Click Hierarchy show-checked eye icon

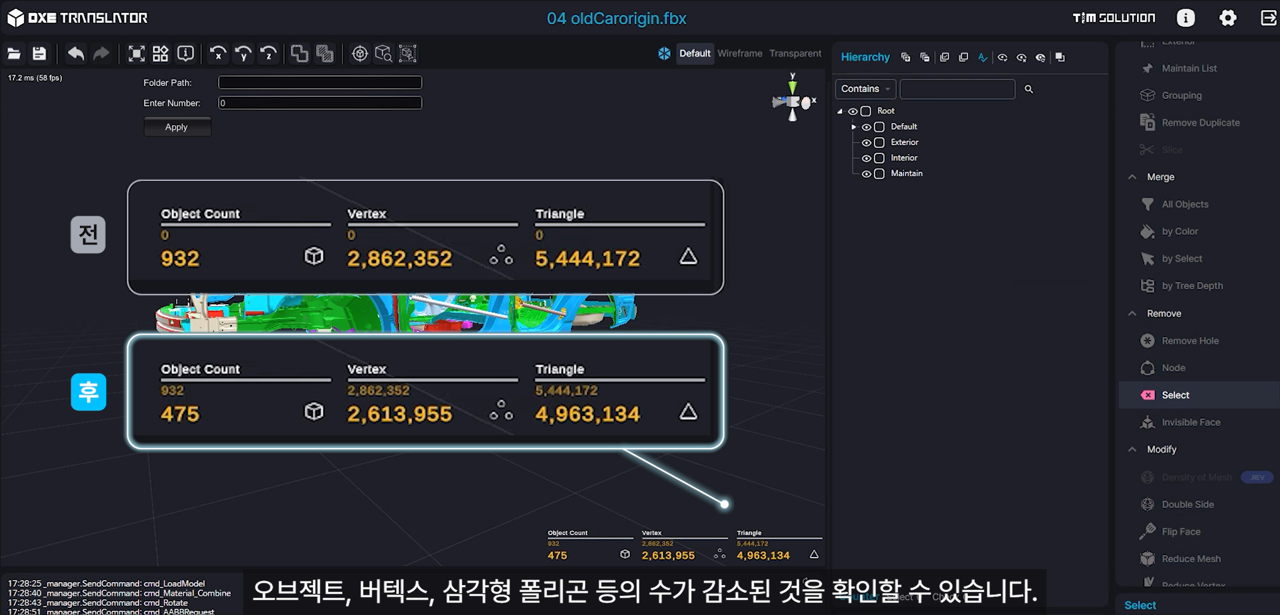pos(1002,58)
